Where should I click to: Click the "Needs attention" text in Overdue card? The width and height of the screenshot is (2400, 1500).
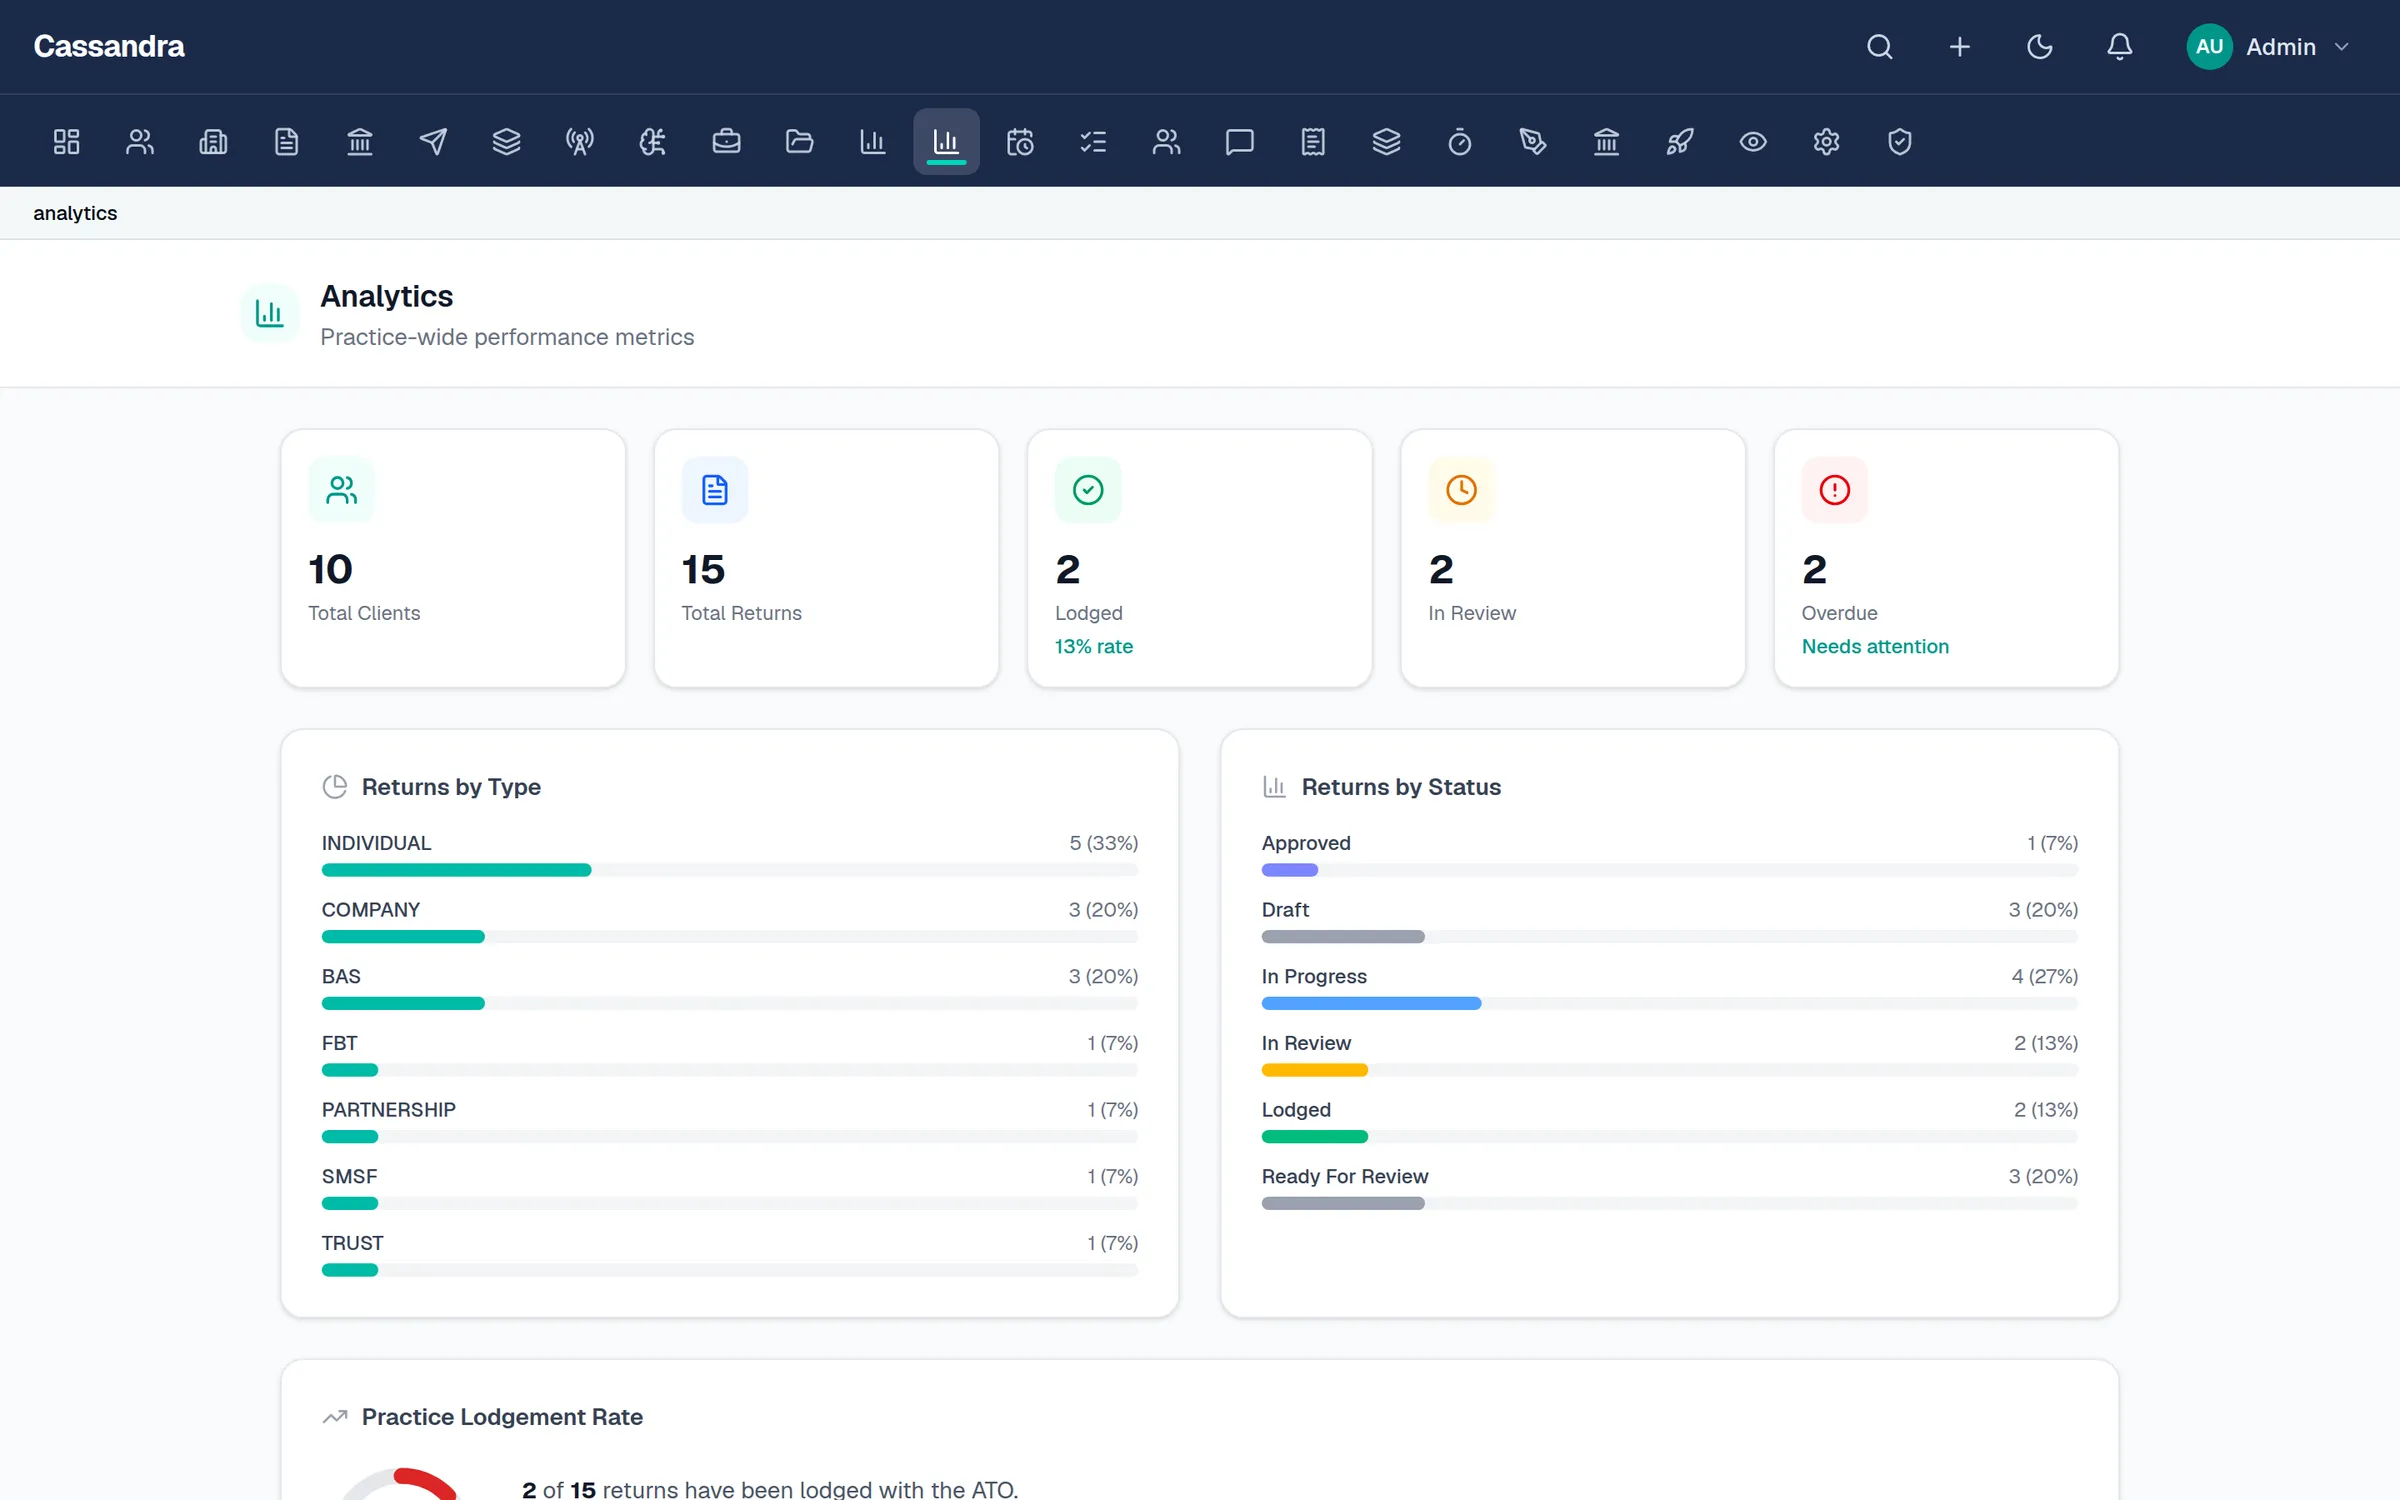click(x=1875, y=646)
